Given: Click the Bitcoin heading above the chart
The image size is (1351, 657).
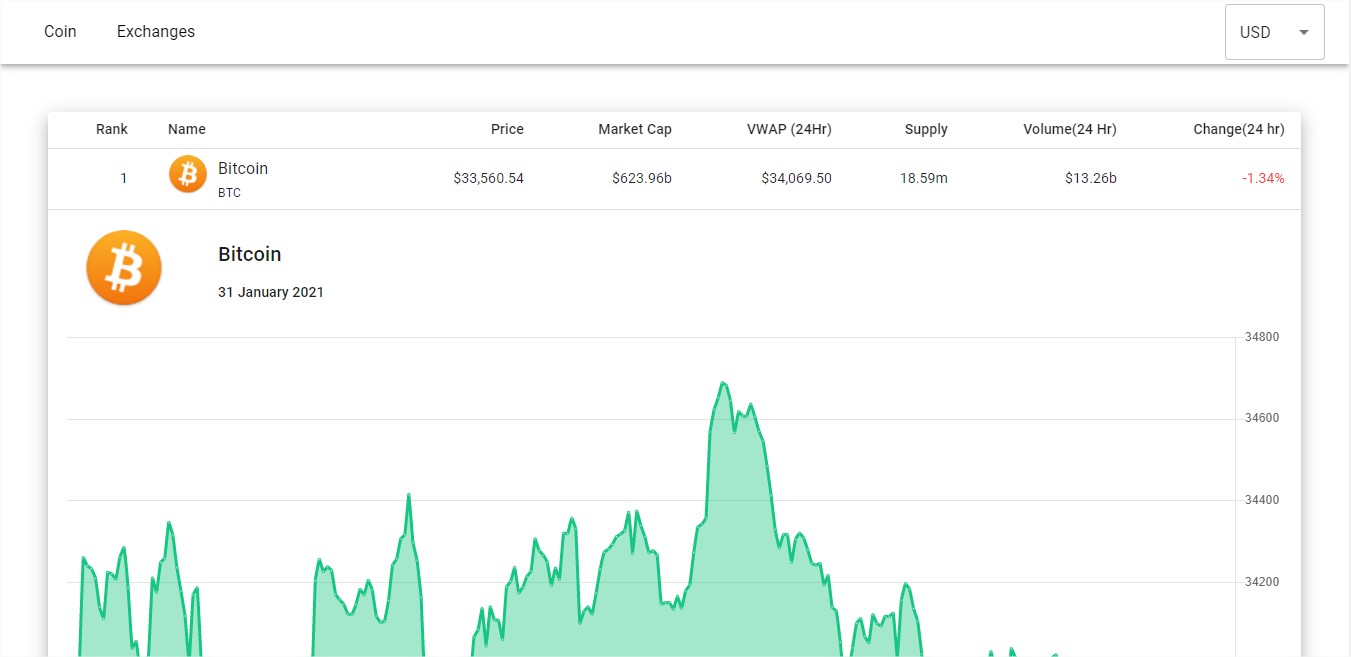Looking at the screenshot, I should click(249, 254).
